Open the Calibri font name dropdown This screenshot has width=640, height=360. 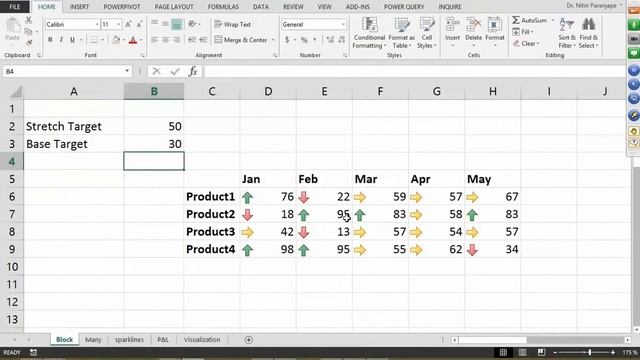97,24
